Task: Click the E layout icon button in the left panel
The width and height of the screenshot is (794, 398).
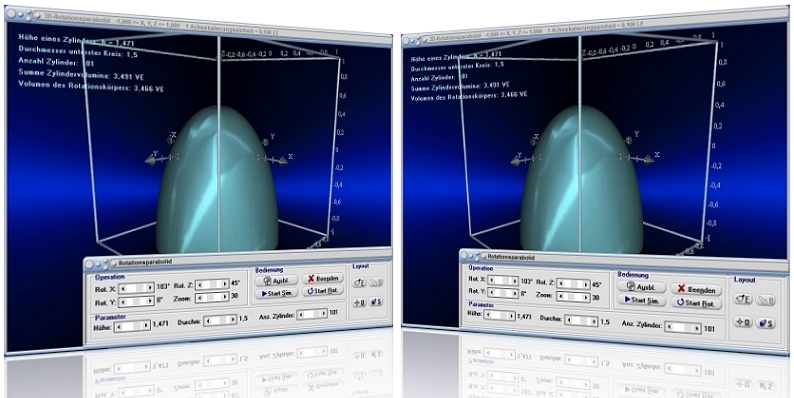Action: [360, 283]
